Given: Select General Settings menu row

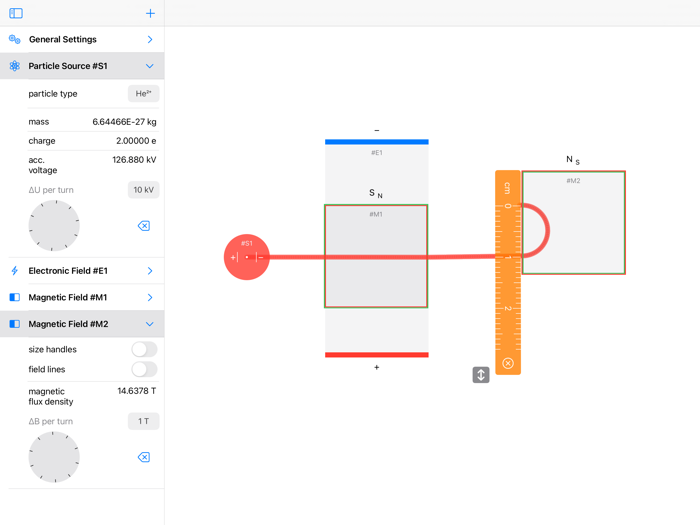Looking at the screenshot, I should 82,39.
